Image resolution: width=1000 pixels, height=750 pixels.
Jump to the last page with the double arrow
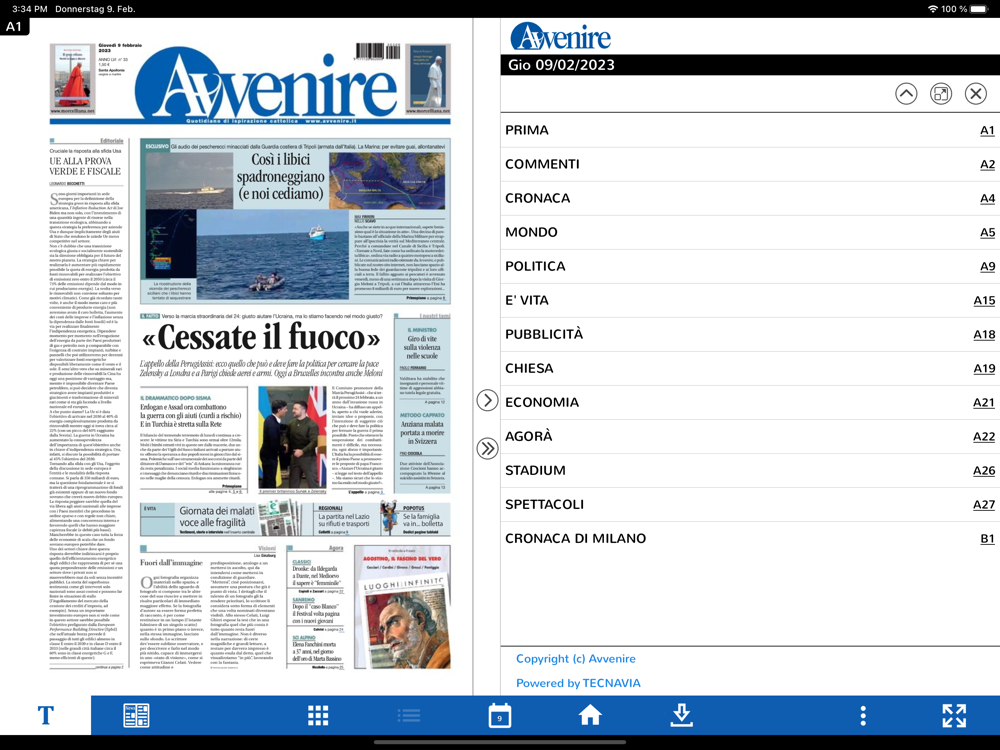487,448
